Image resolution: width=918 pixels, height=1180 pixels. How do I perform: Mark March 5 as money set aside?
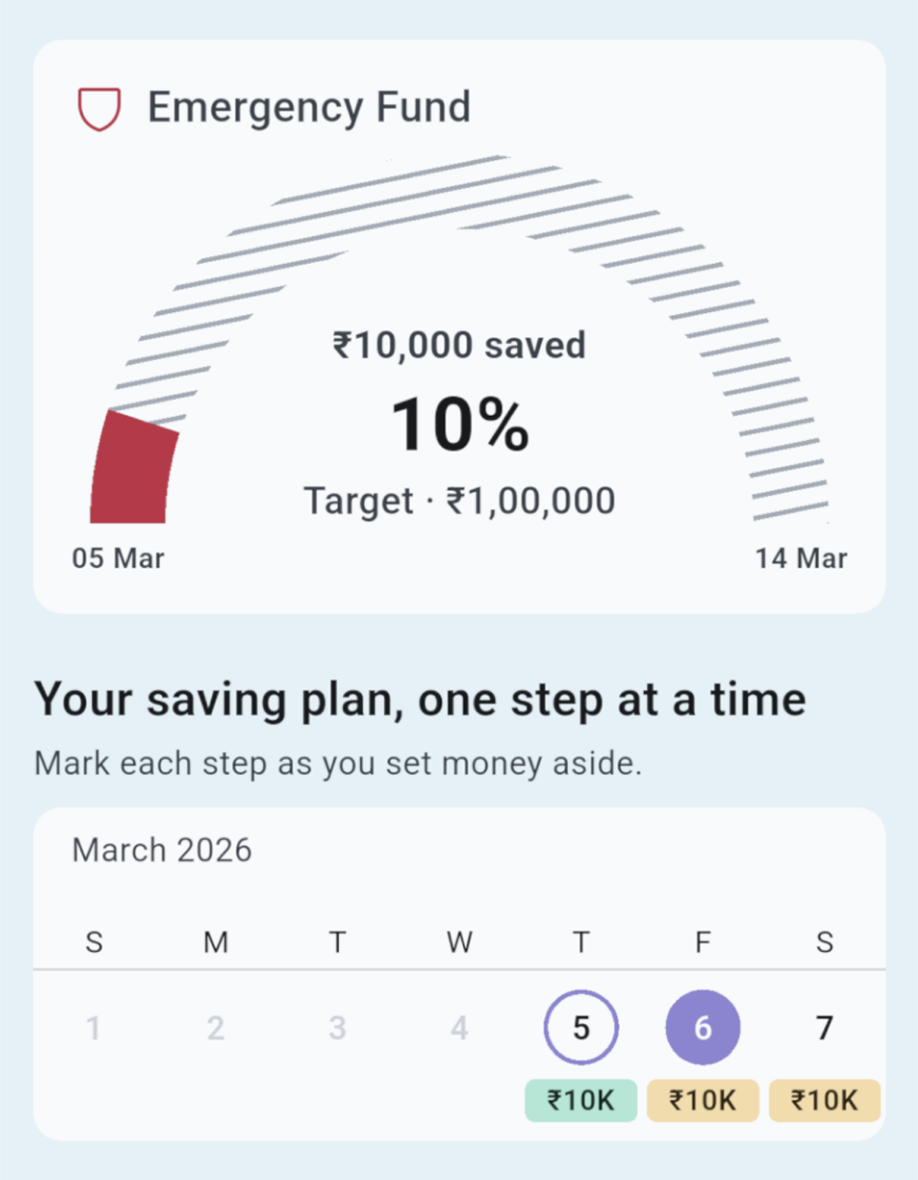click(x=581, y=1027)
